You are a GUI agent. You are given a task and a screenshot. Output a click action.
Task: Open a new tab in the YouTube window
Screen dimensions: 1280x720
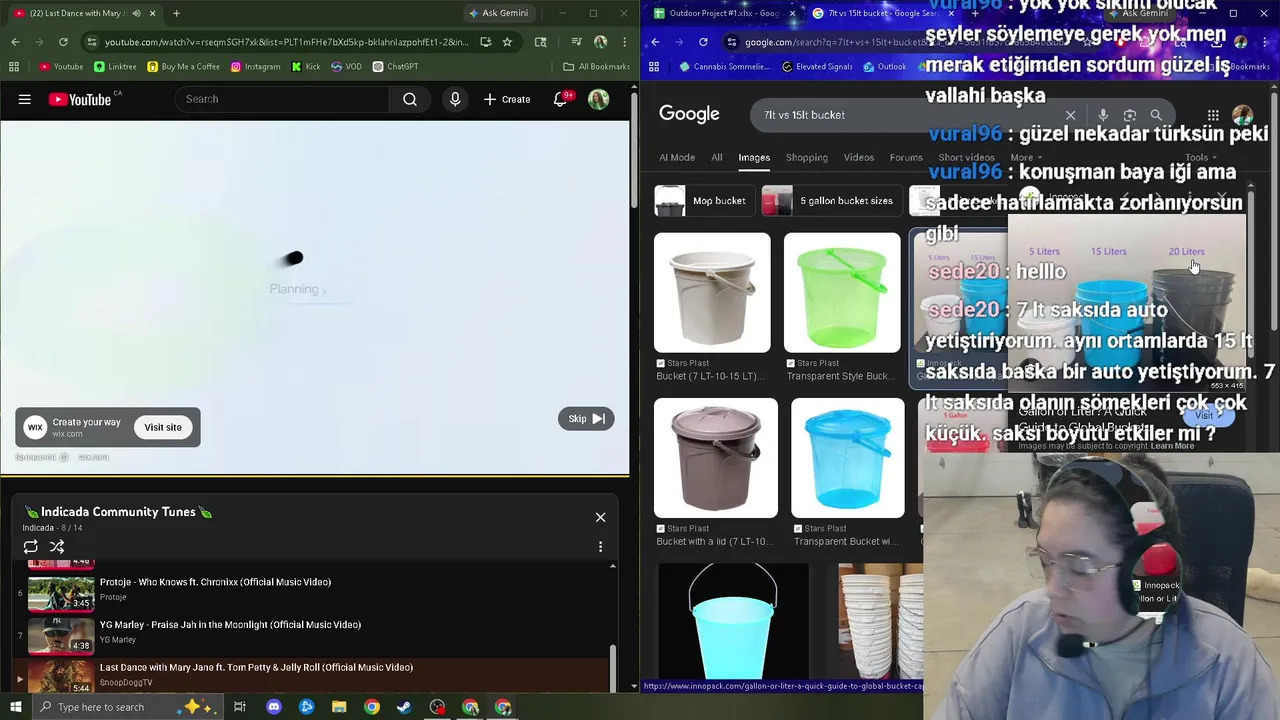(x=176, y=13)
